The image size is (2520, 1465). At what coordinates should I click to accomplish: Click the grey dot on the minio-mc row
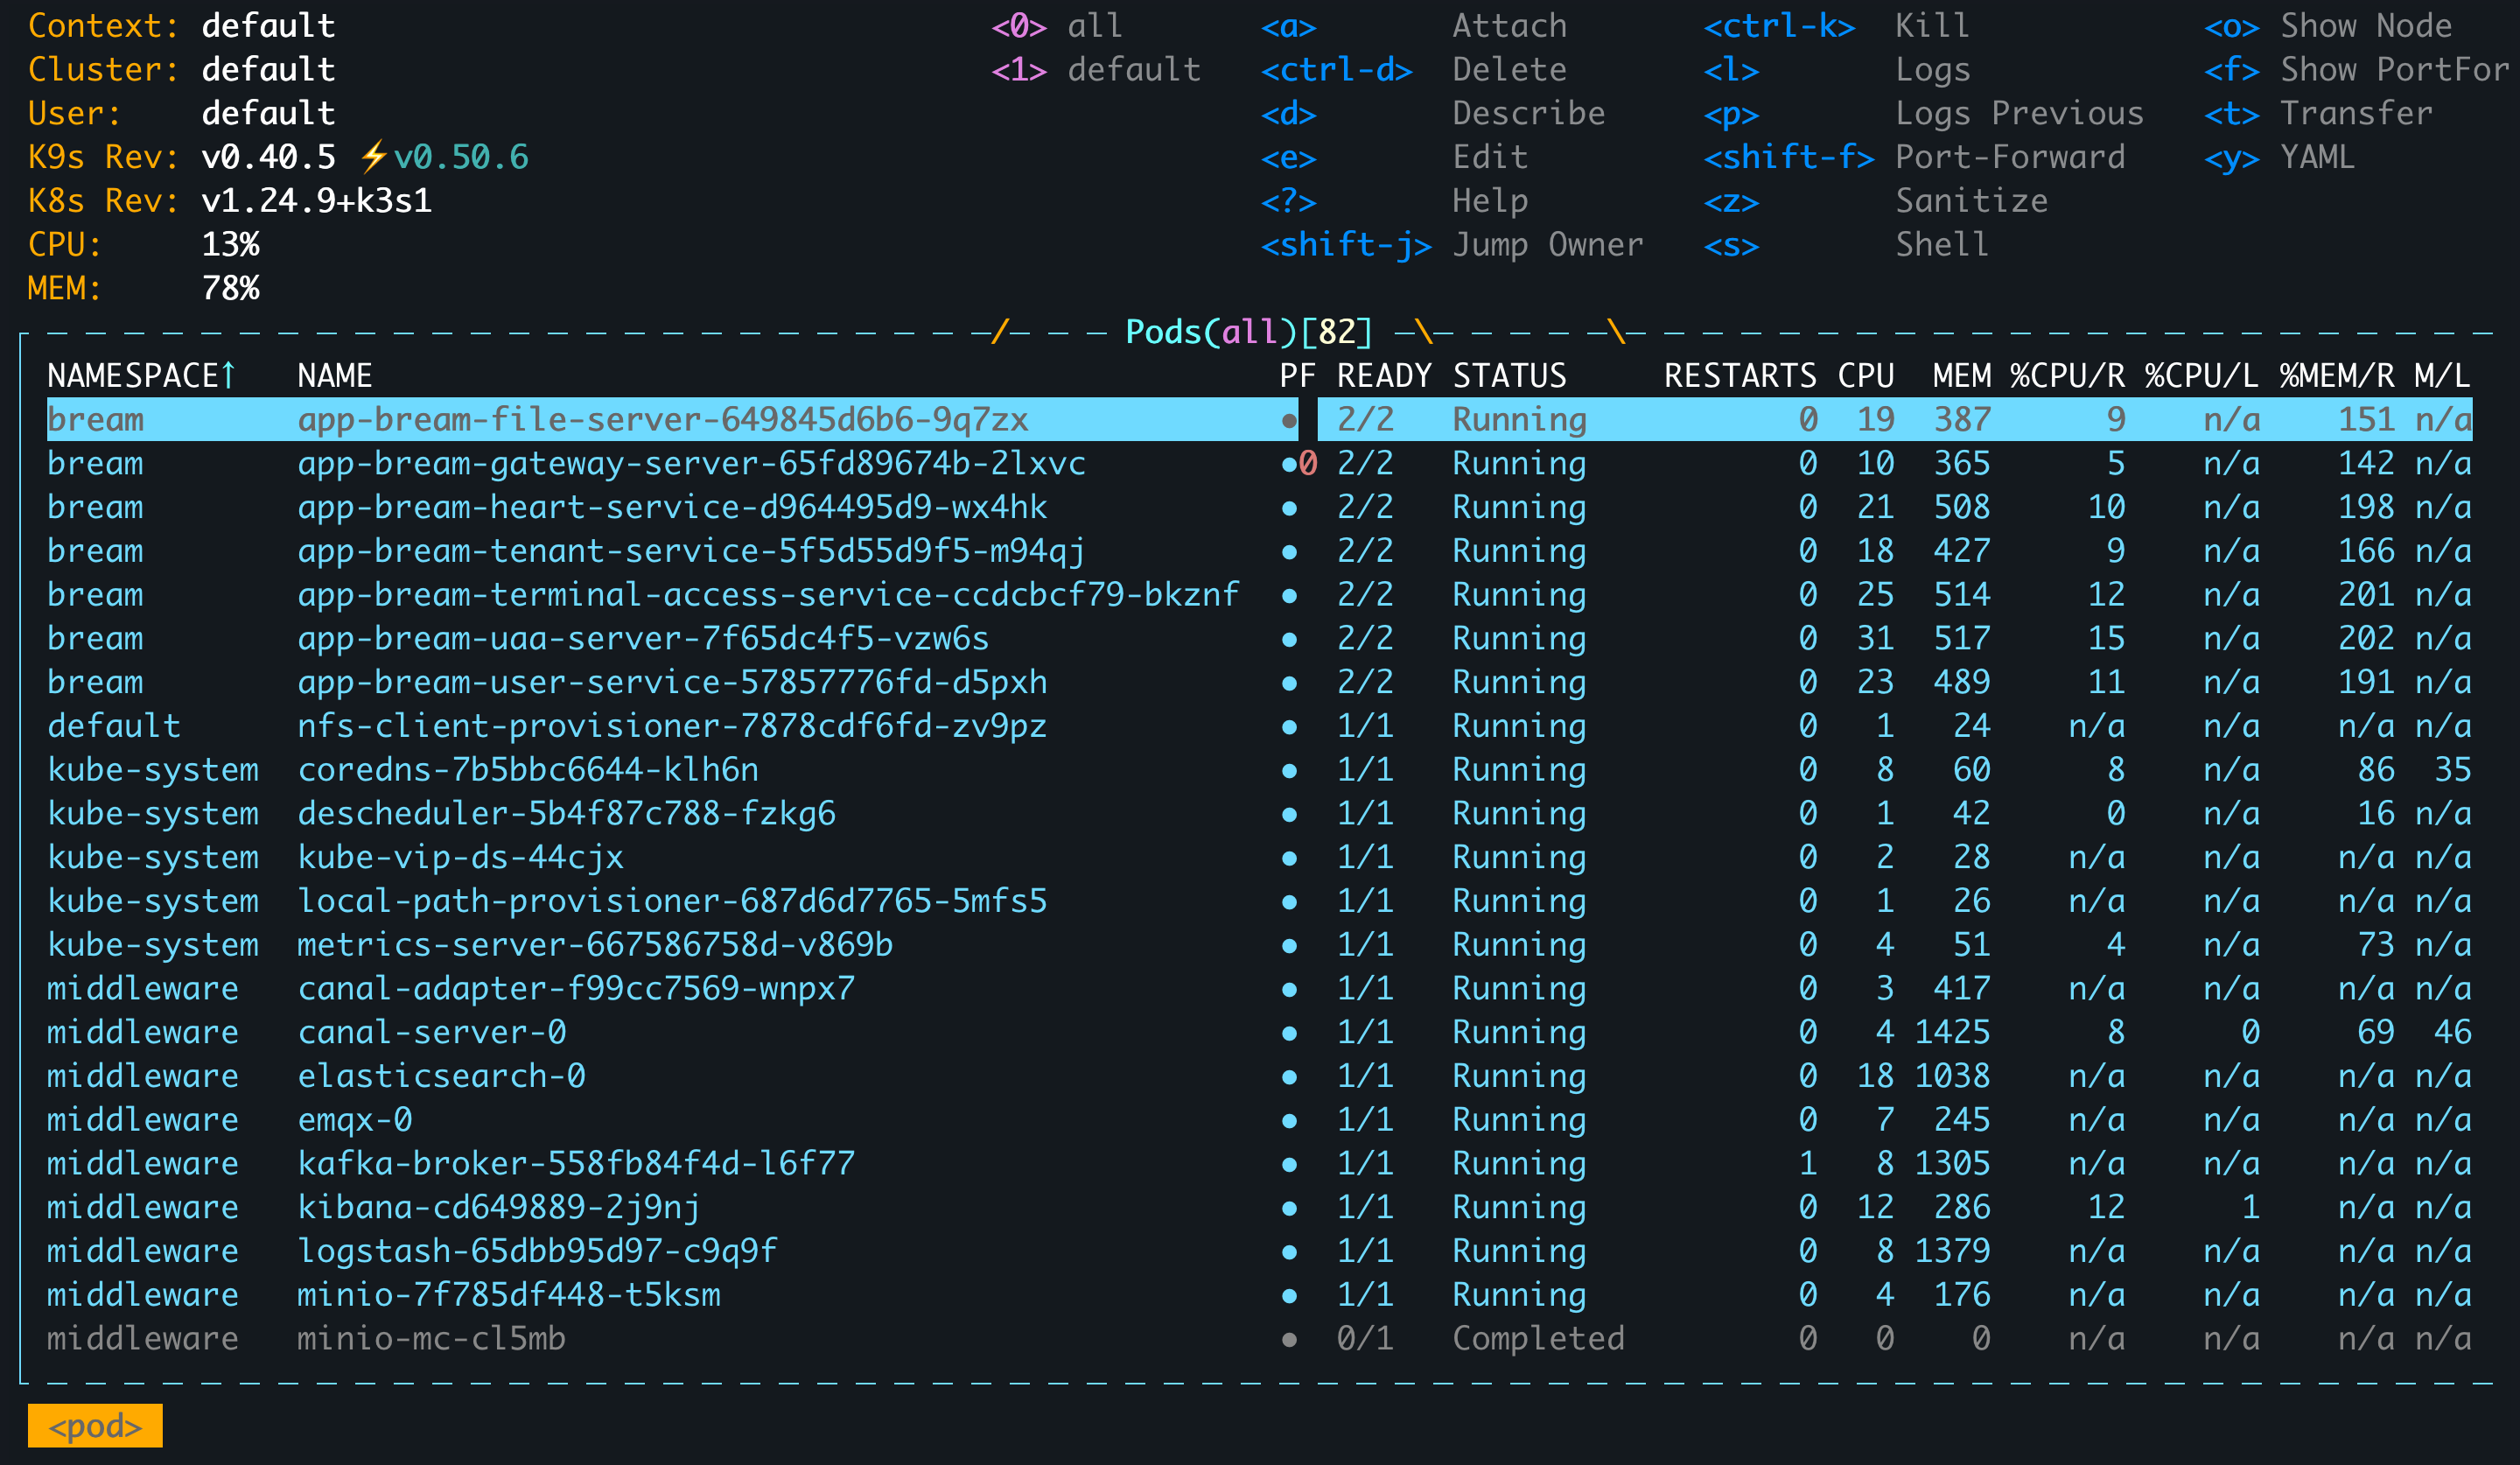(x=1289, y=1340)
